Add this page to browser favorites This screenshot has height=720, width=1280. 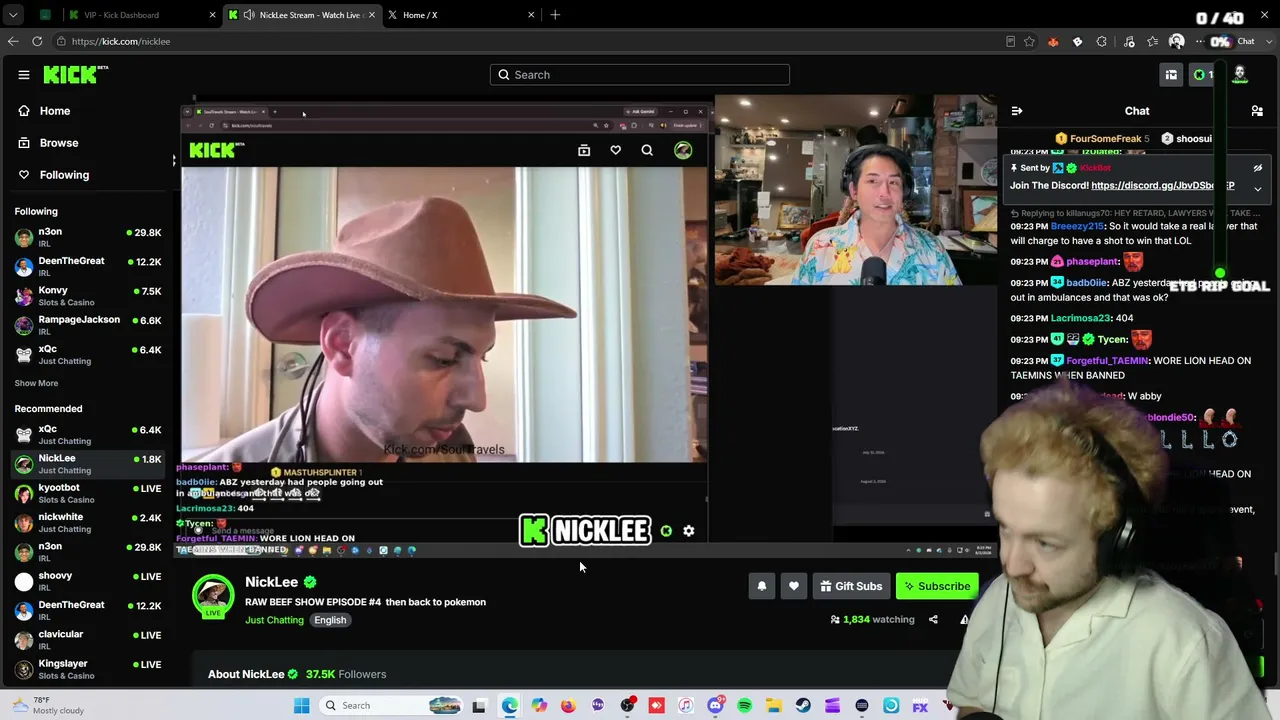pos(1029,41)
